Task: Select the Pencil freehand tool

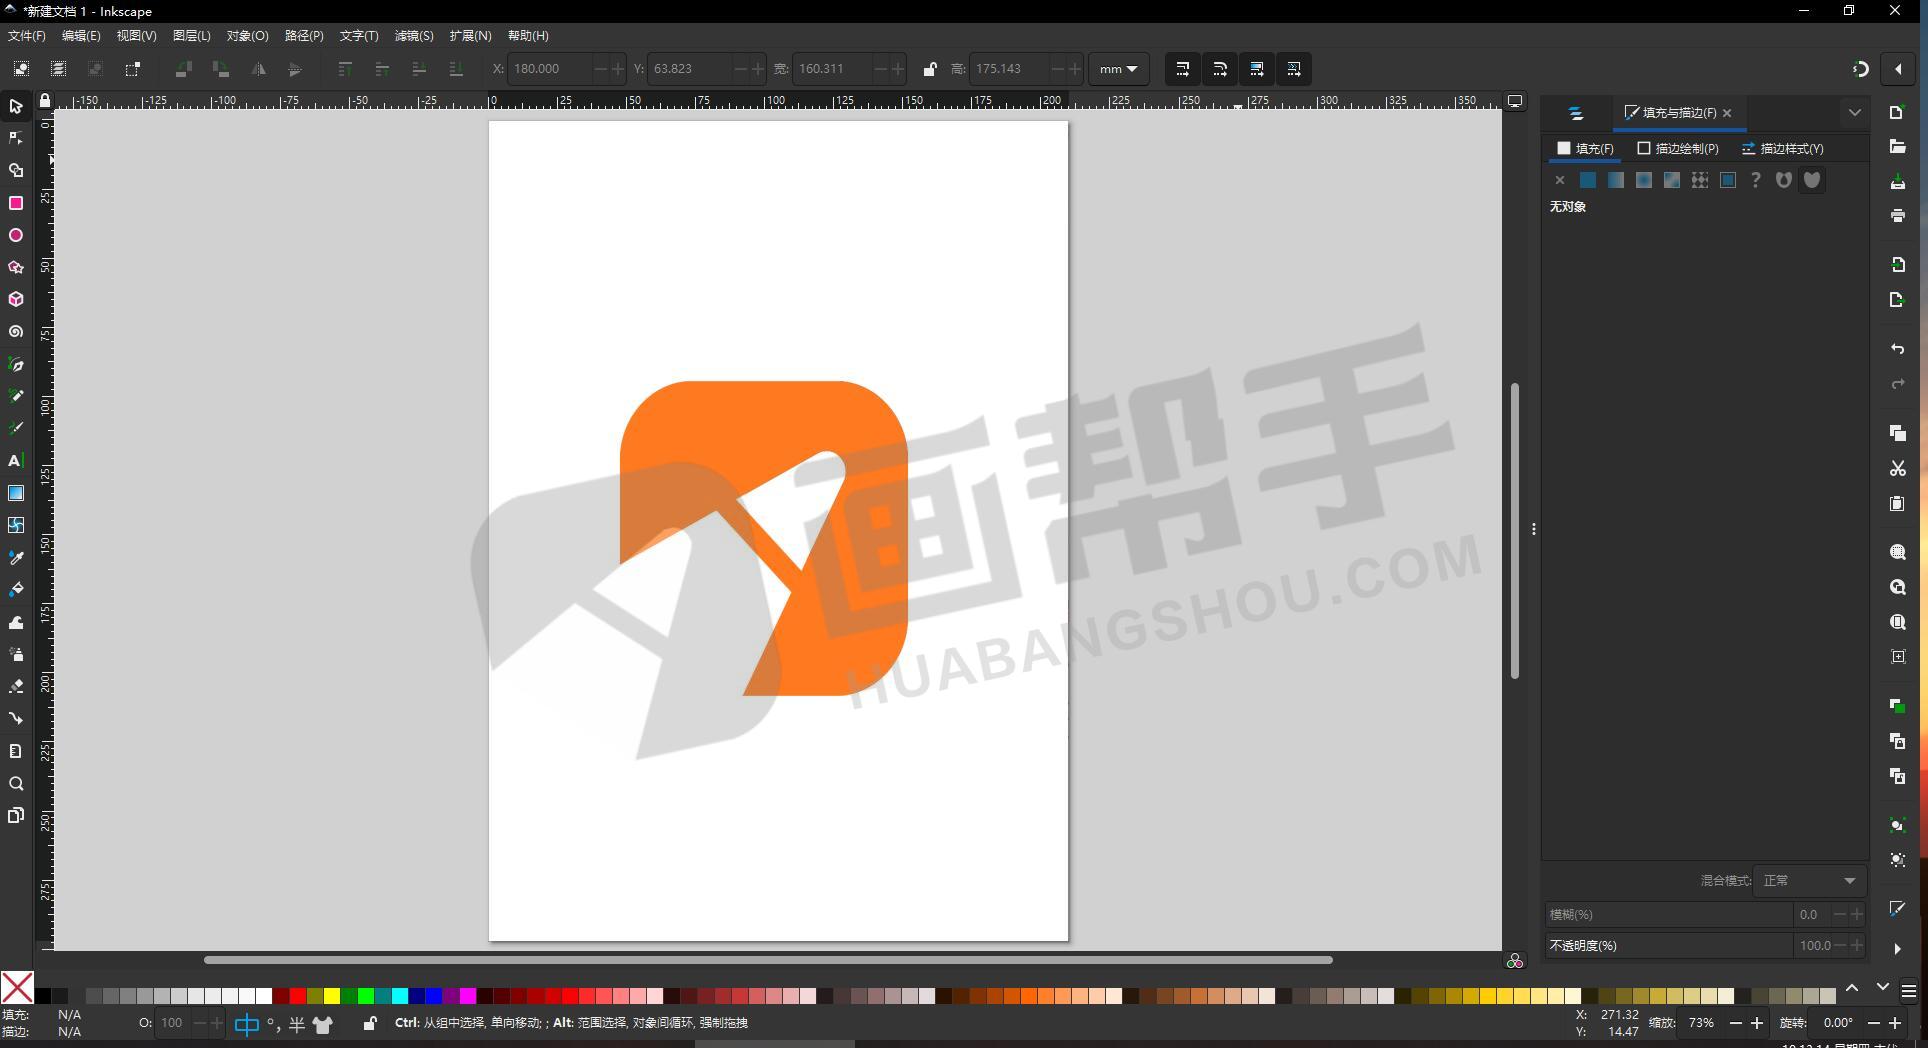Action: 16,396
